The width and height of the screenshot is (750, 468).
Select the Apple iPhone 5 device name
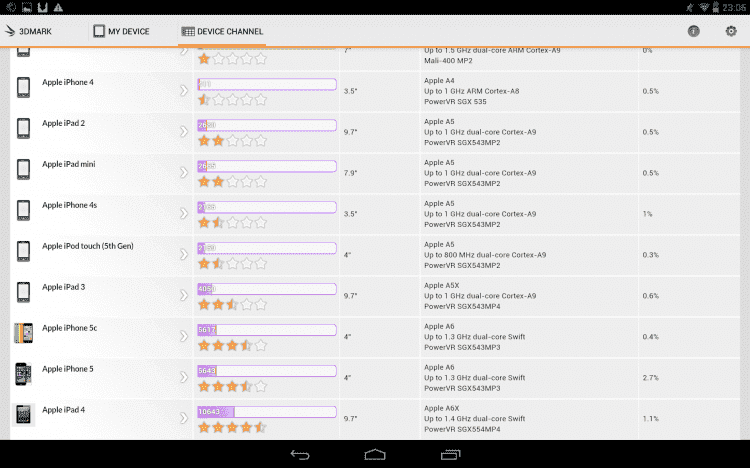pos(68,369)
